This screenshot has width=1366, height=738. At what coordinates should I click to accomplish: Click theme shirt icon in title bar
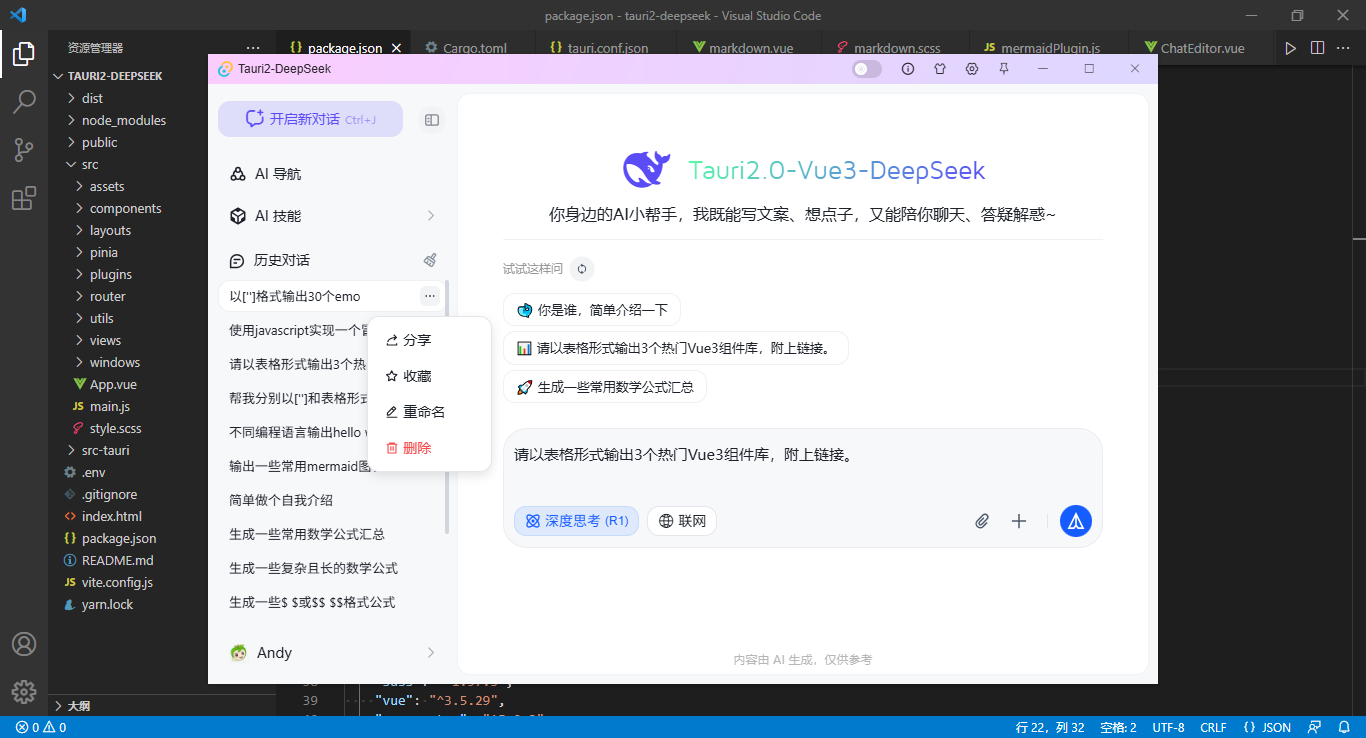[x=940, y=69]
